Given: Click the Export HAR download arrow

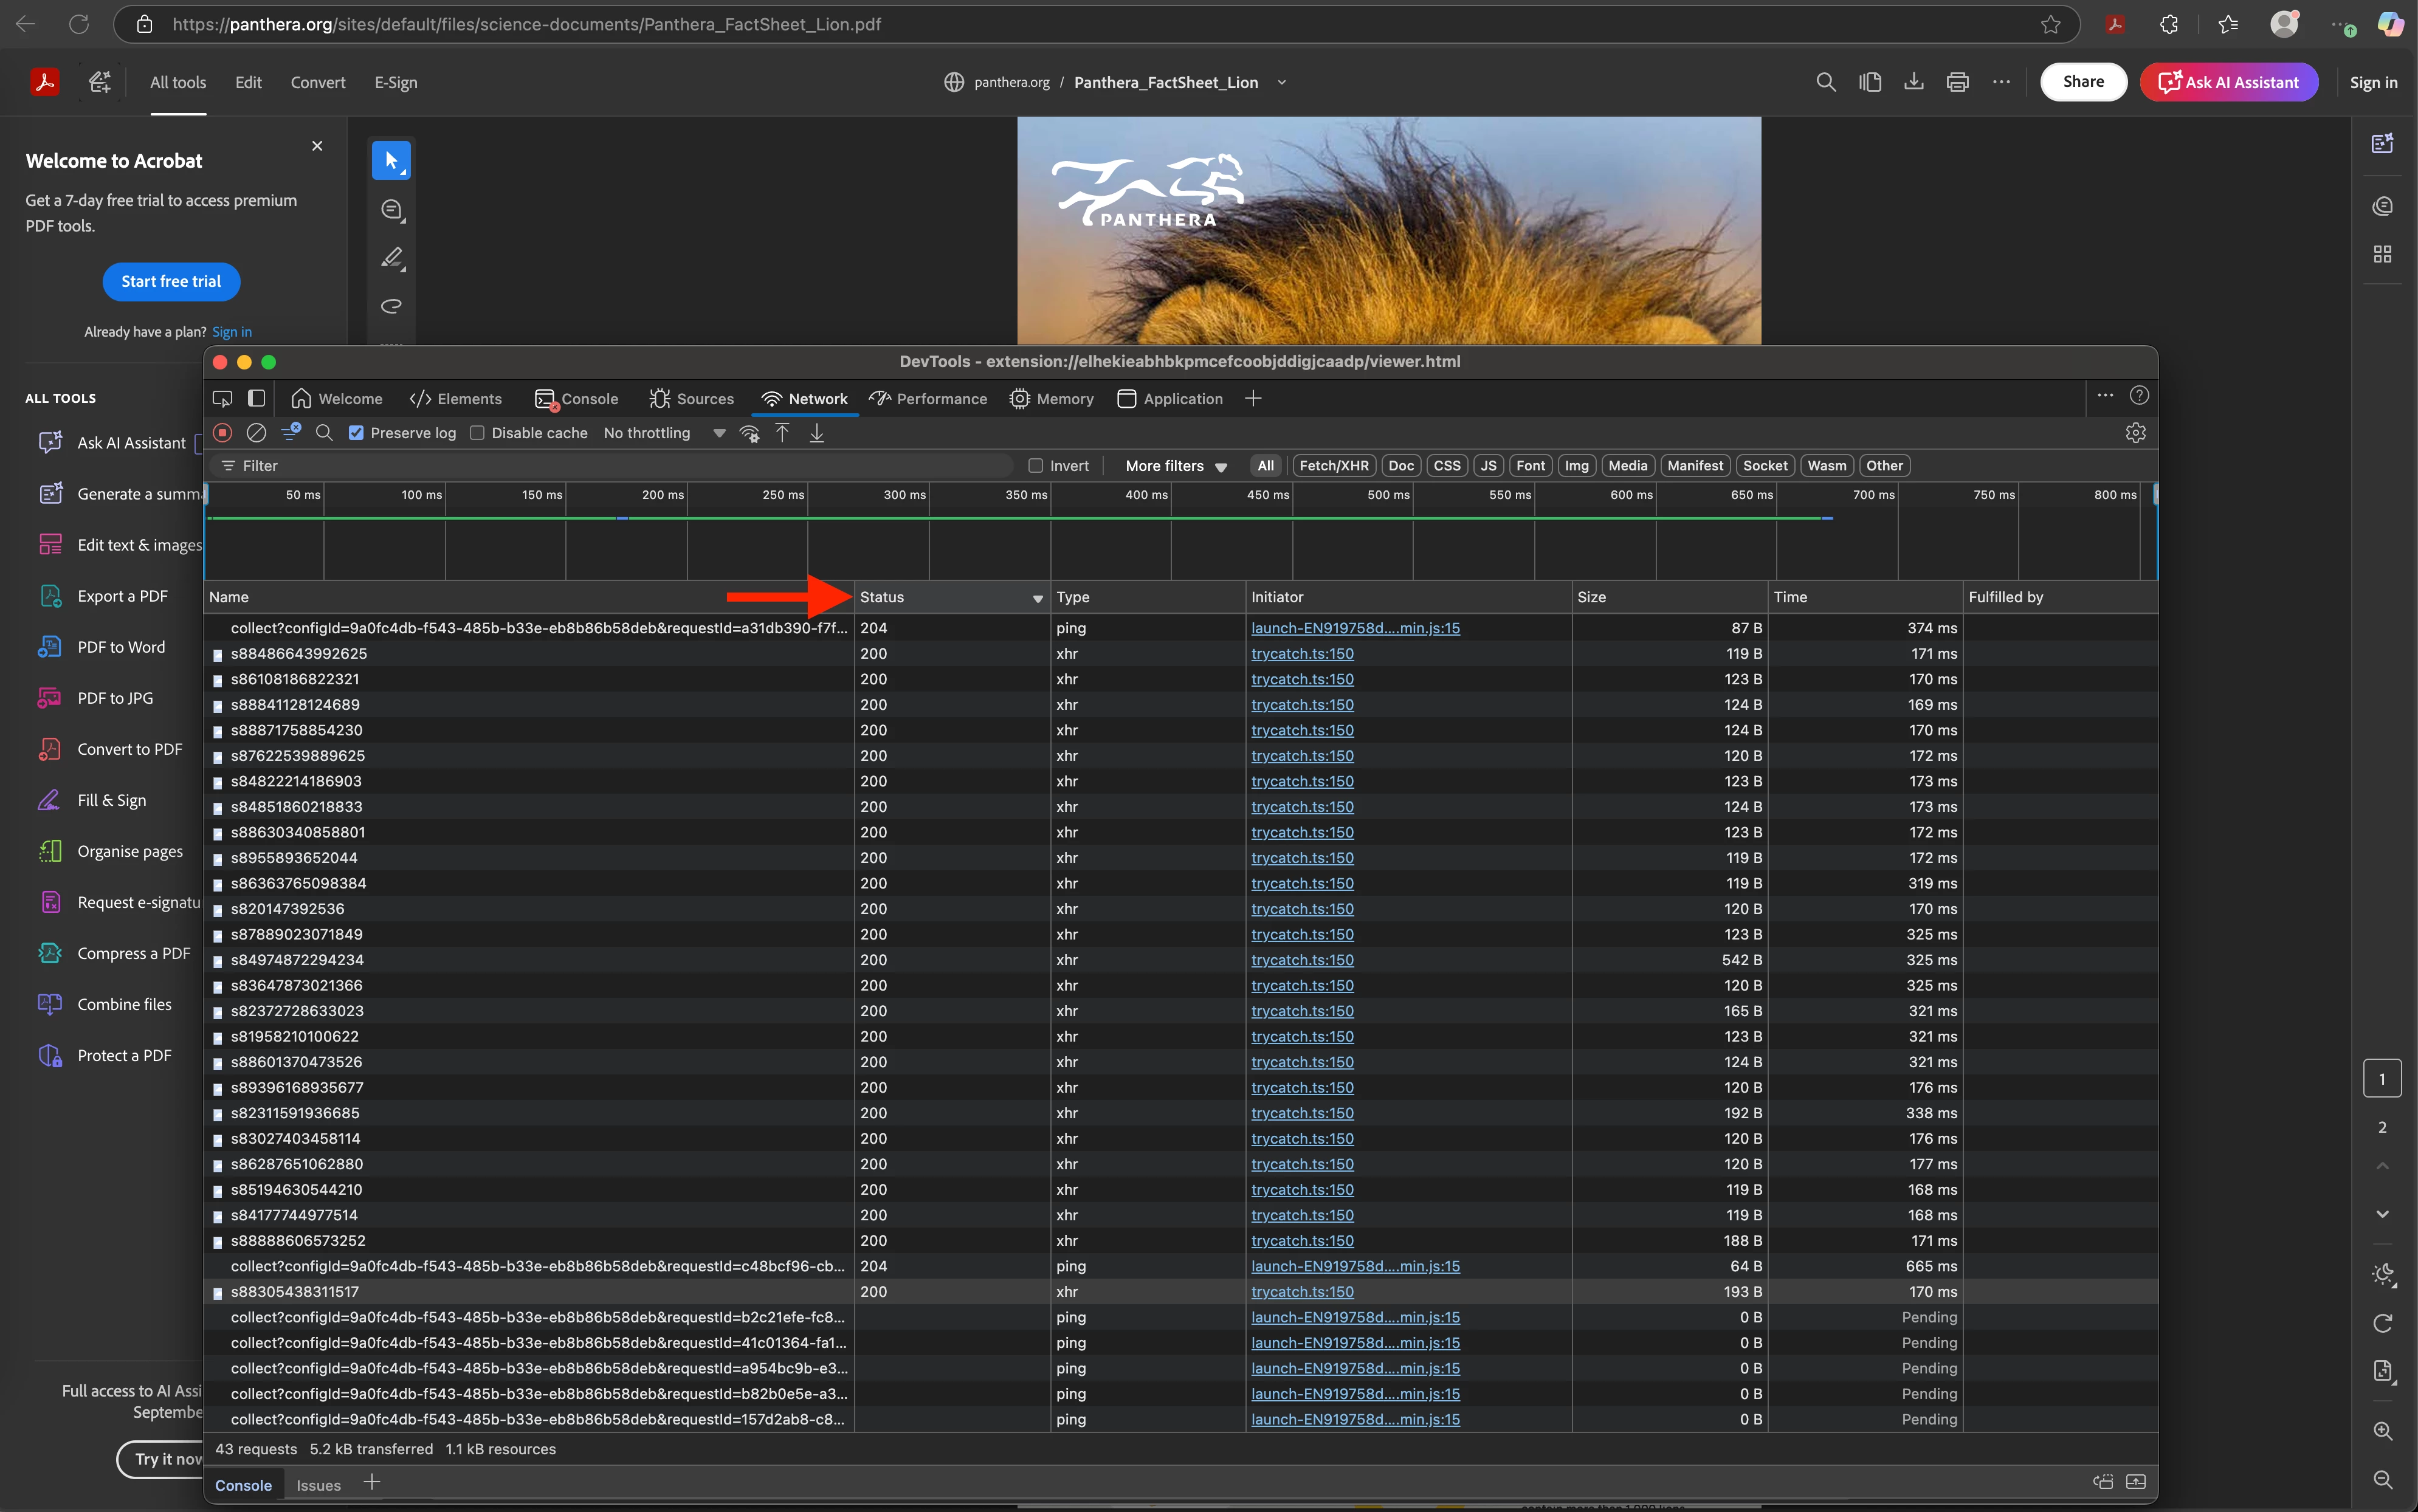Looking at the screenshot, I should click(817, 433).
